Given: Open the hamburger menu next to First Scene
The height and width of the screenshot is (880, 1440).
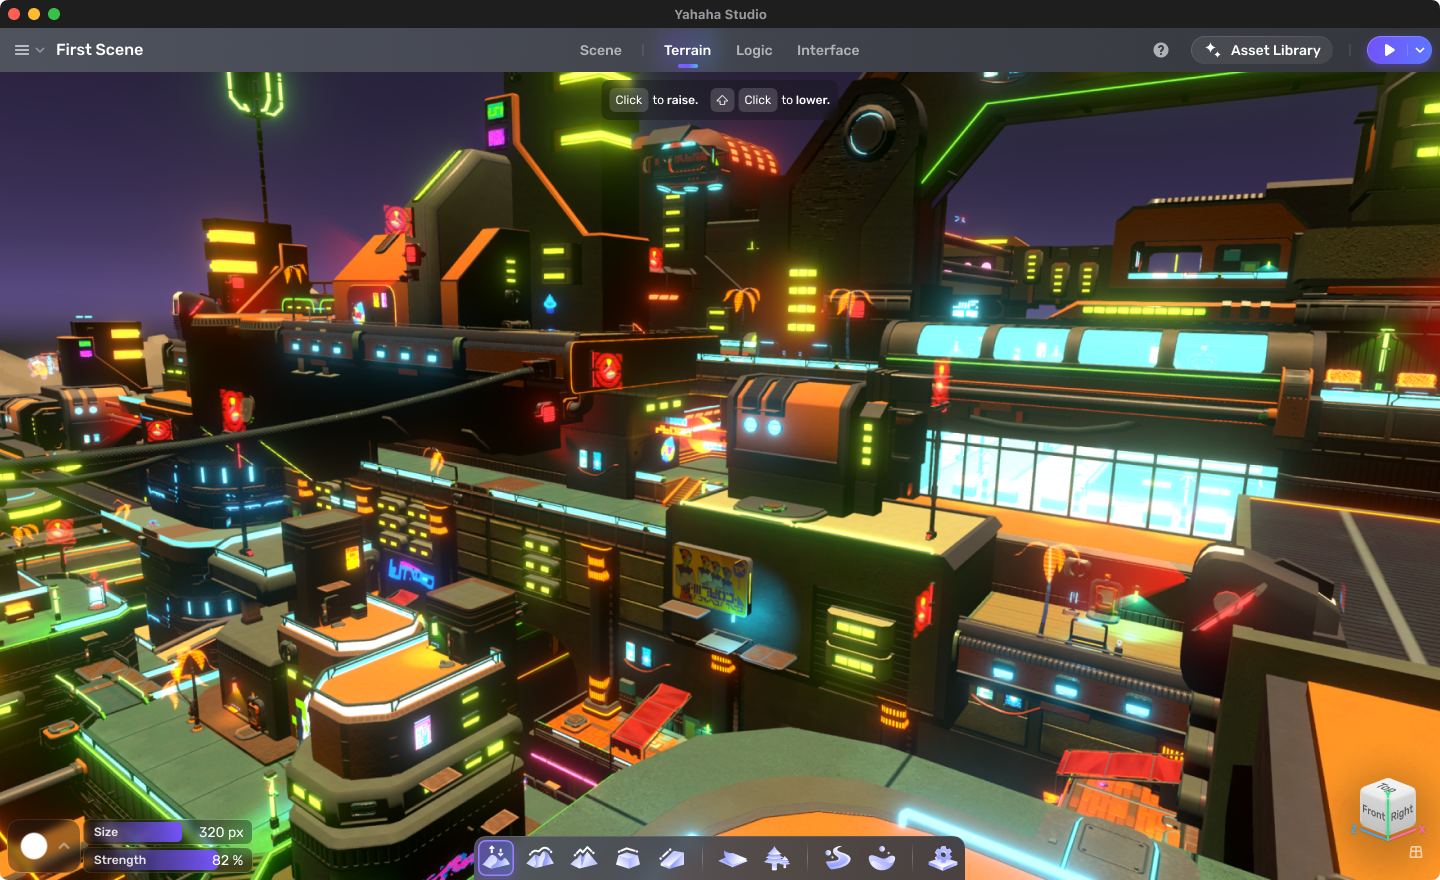Looking at the screenshot, I should pyautogui.click(x=21, y=49).
